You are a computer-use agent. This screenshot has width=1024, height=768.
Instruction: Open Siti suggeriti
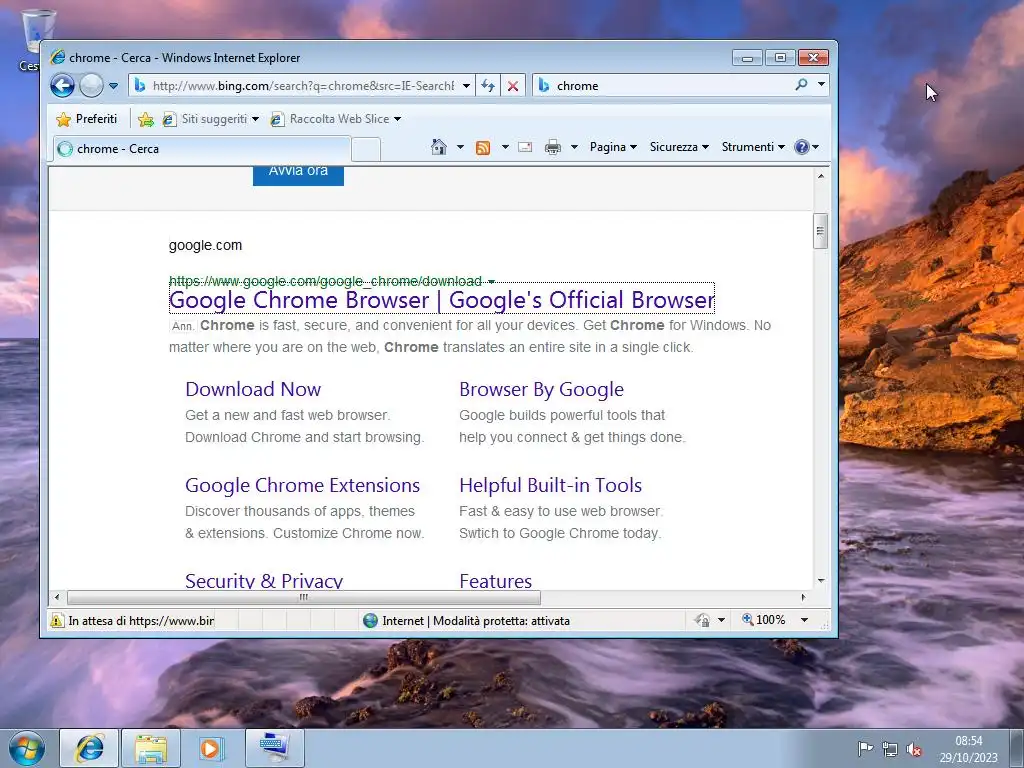point(210,119)
